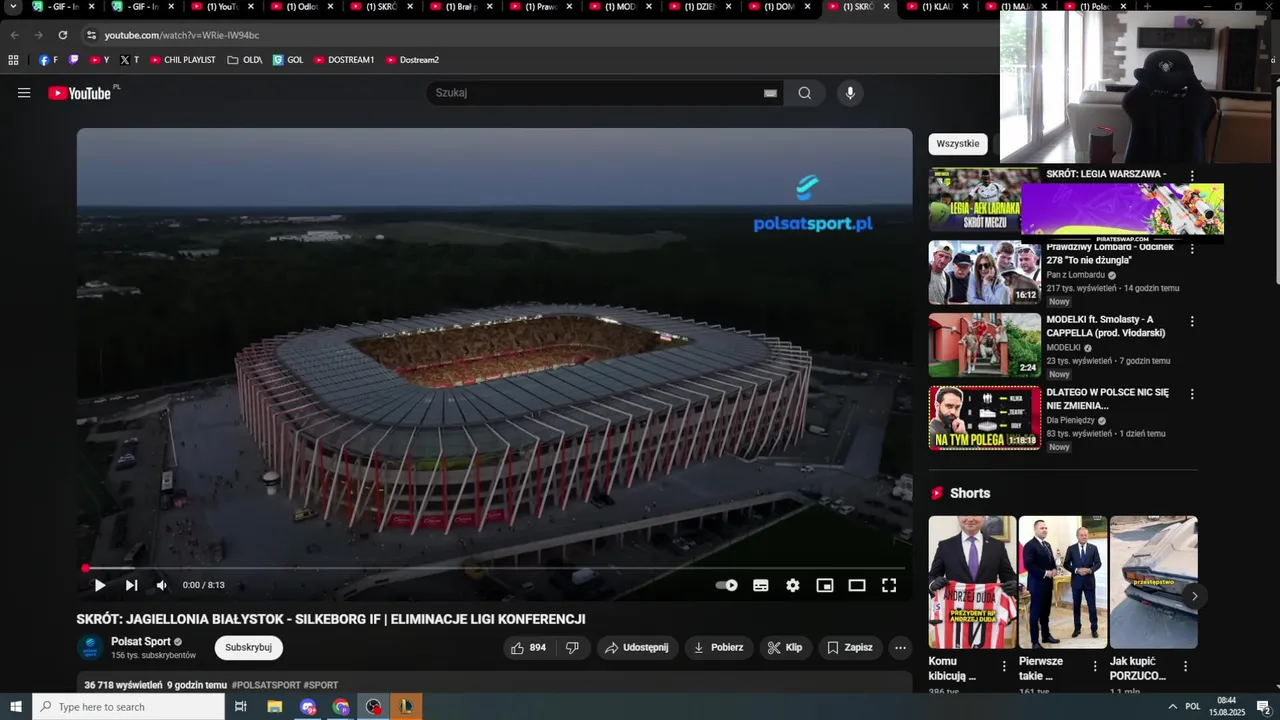Screen dimensions: 1280x720
Task: Open options for Prawdziwy Lombard video
Action: [1192, 248]
